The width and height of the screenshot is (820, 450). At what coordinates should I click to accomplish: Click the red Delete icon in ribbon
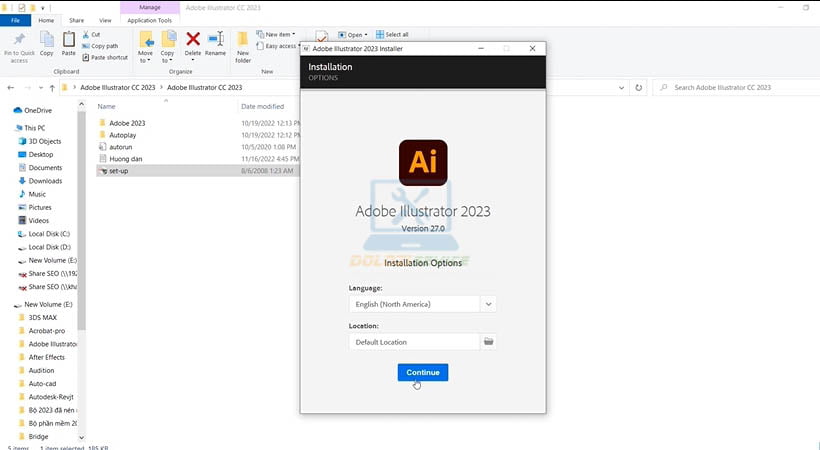(193, 42)
